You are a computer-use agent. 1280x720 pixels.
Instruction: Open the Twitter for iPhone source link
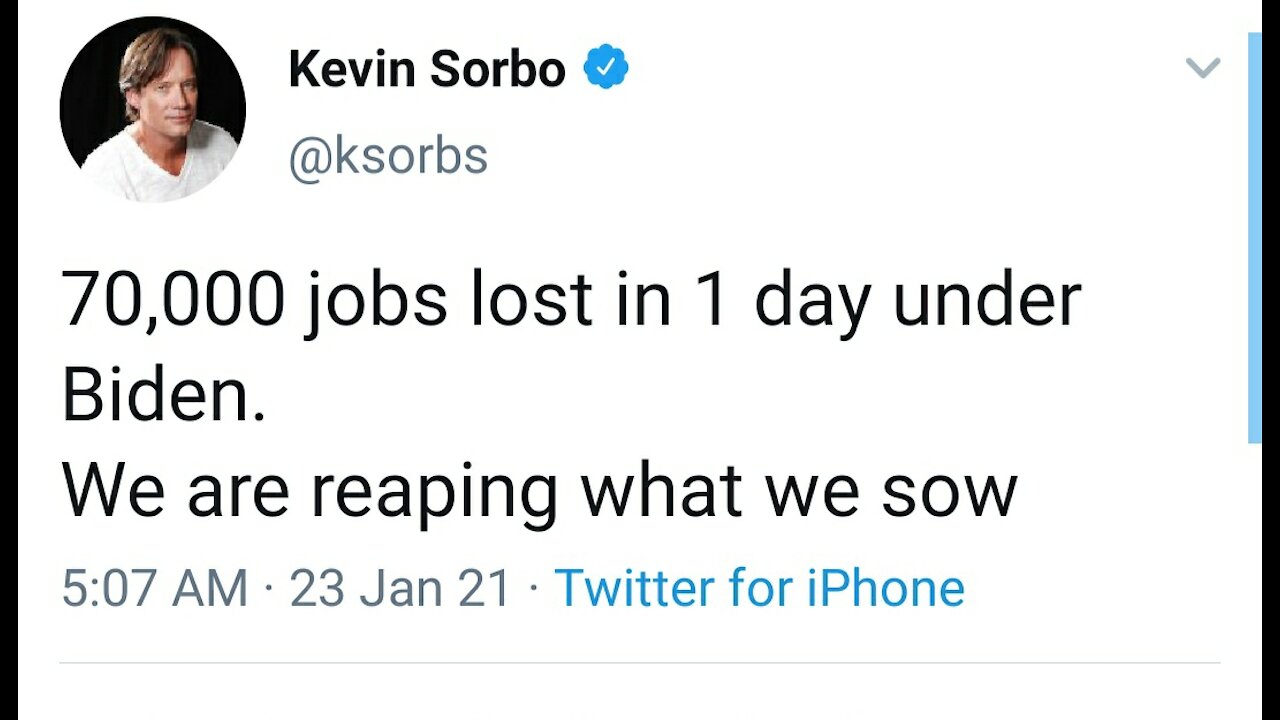click(759, 587)
